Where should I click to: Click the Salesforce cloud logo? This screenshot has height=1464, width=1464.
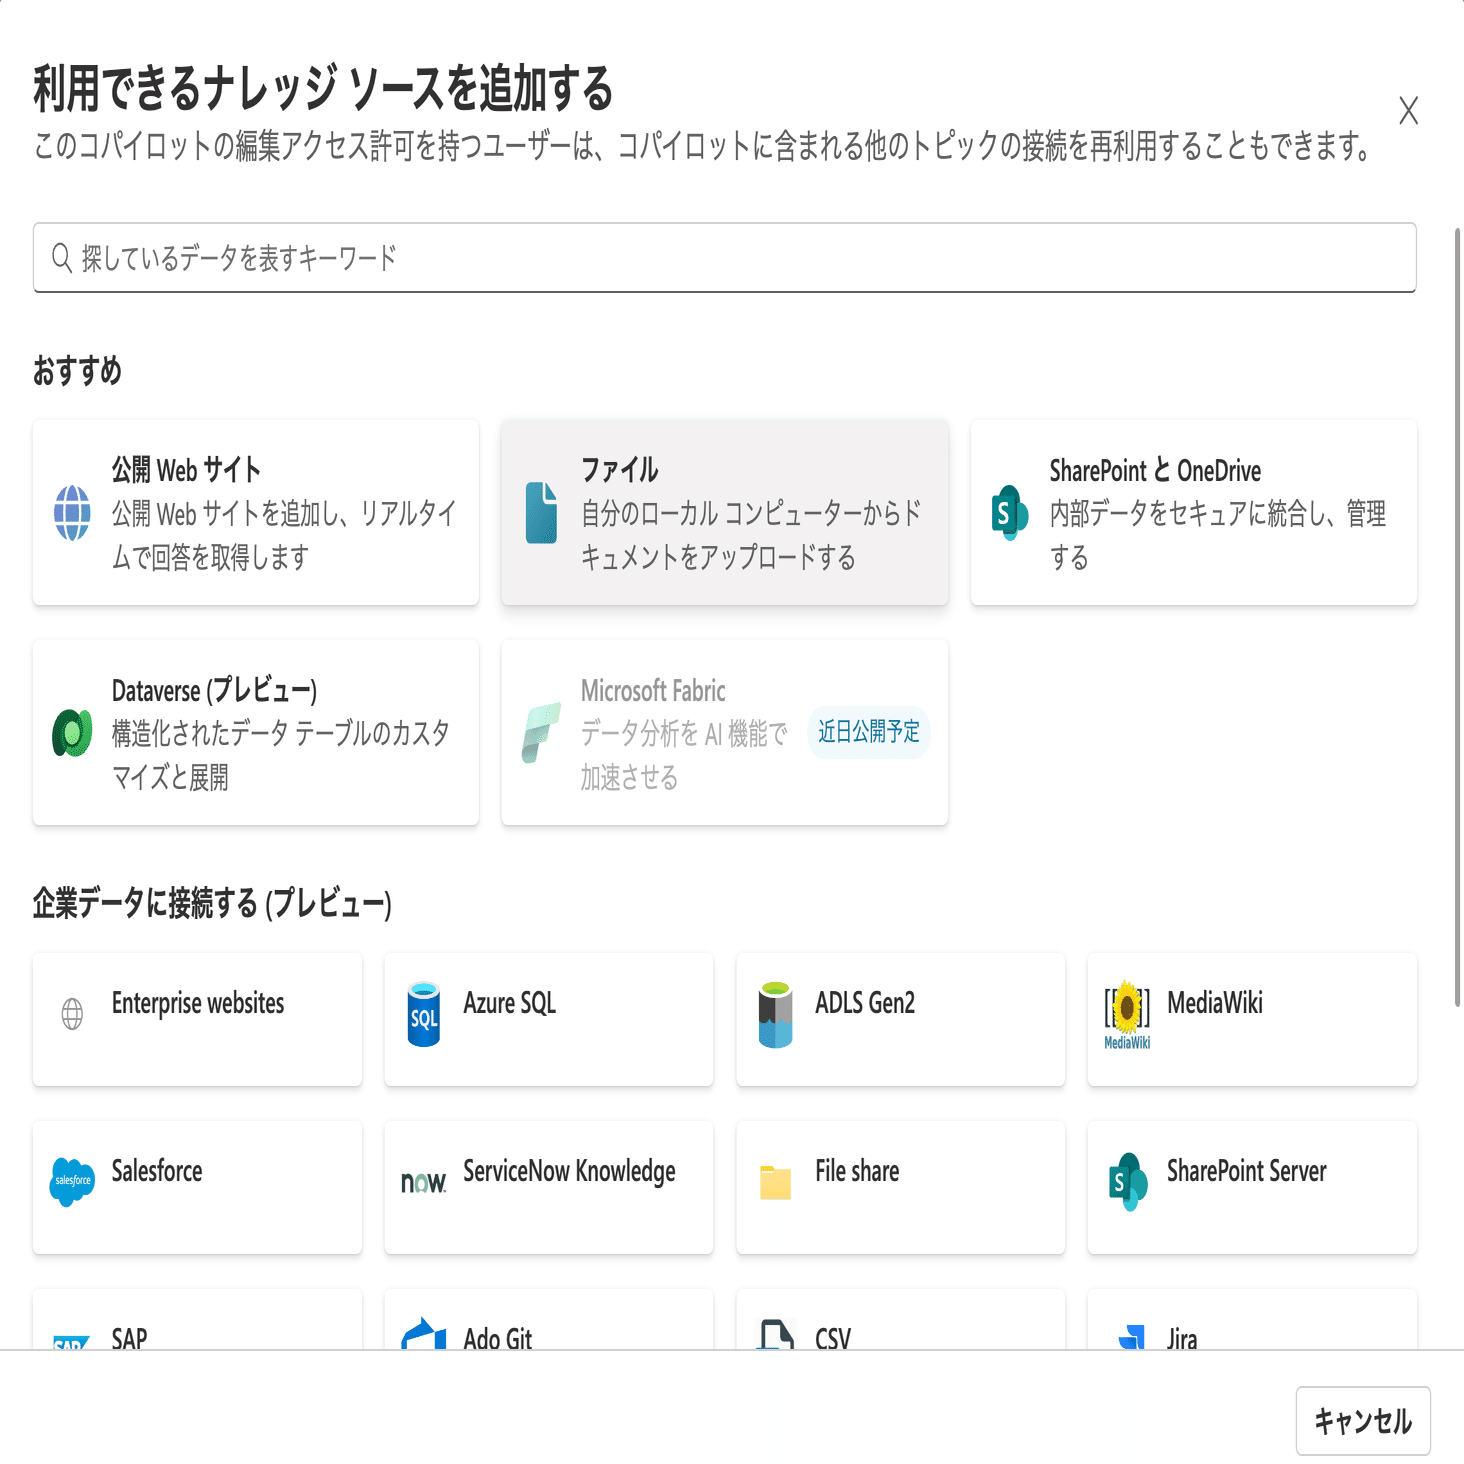pyautogui.click(x=72, y=1182)
